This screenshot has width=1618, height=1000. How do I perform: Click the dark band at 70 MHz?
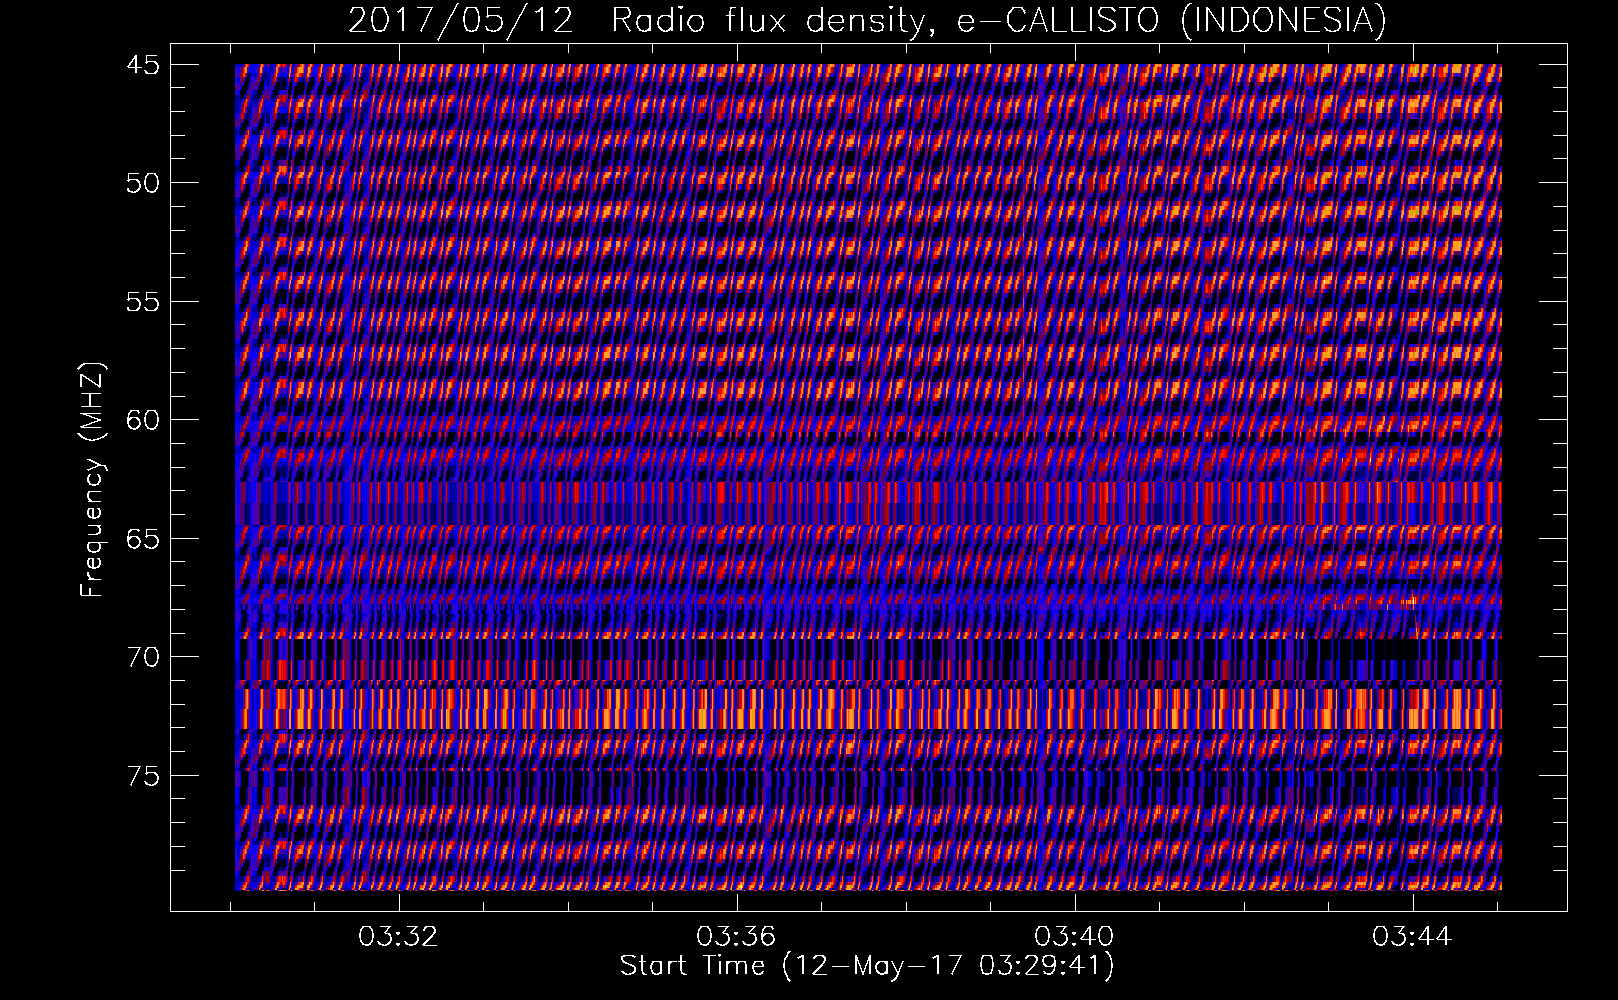pos(868,659)
